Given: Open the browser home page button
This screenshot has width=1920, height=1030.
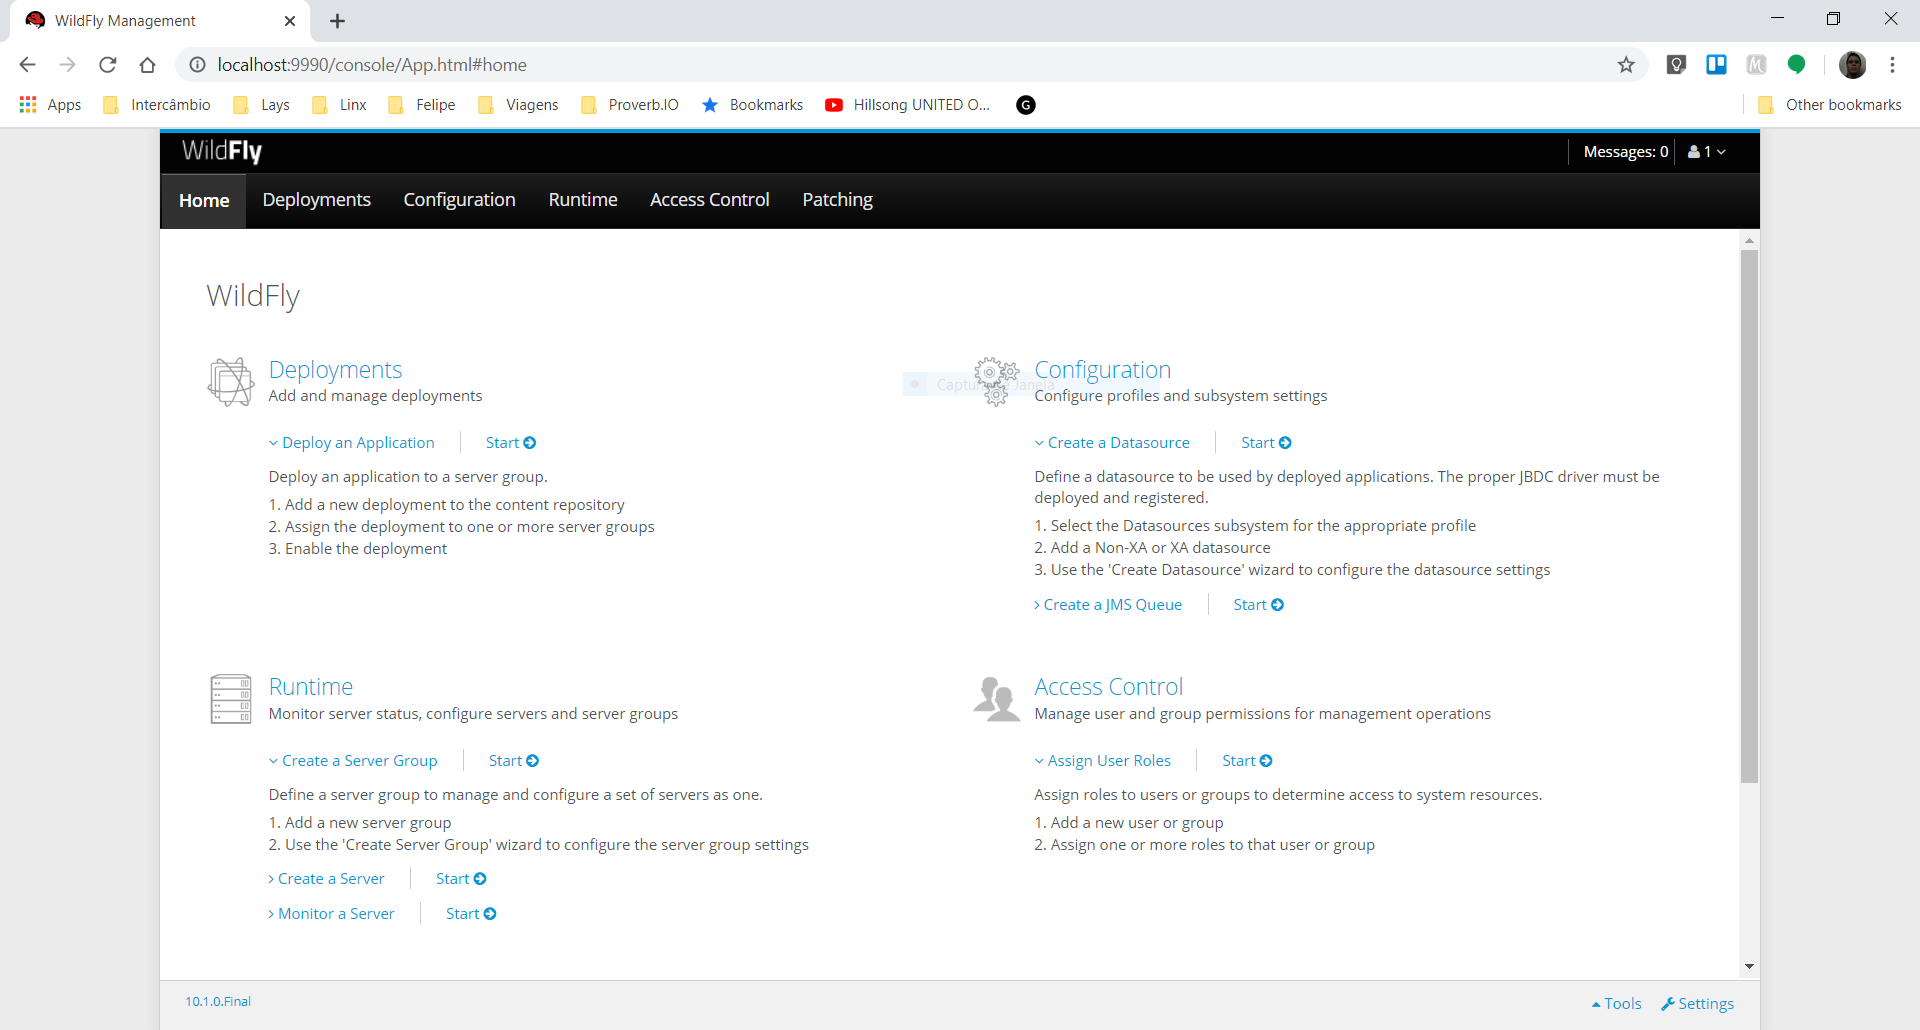Looking at the screenshot, I should [x=148, y=65].
